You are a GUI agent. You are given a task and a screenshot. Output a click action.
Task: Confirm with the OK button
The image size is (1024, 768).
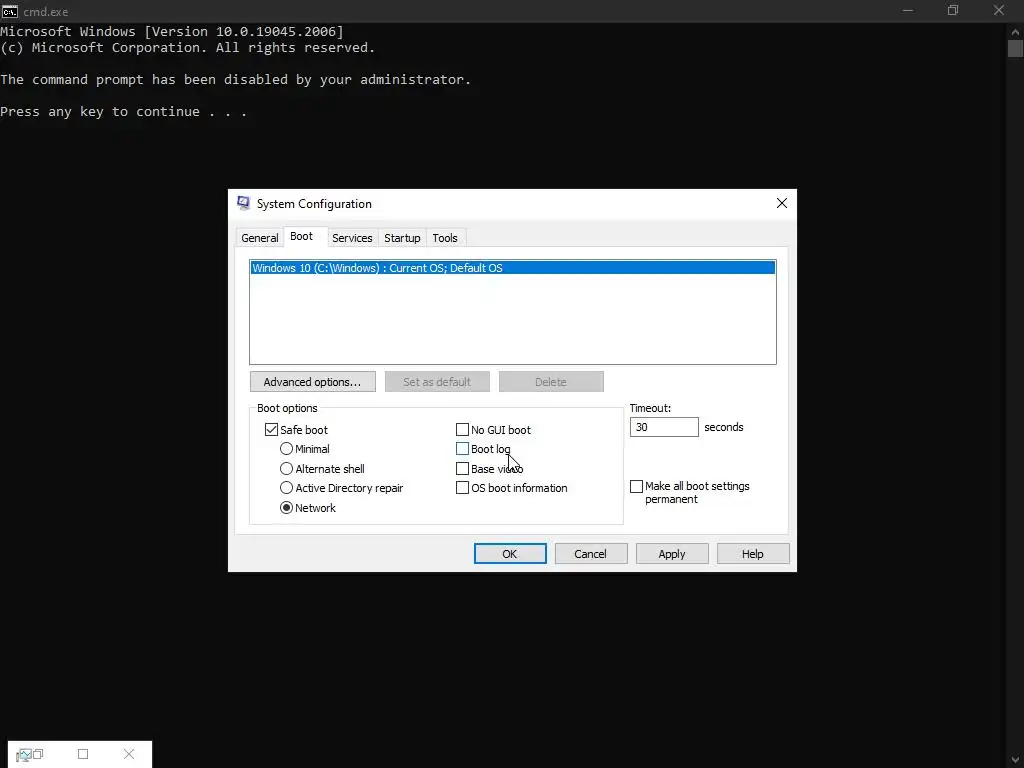(x=510, y=554)
